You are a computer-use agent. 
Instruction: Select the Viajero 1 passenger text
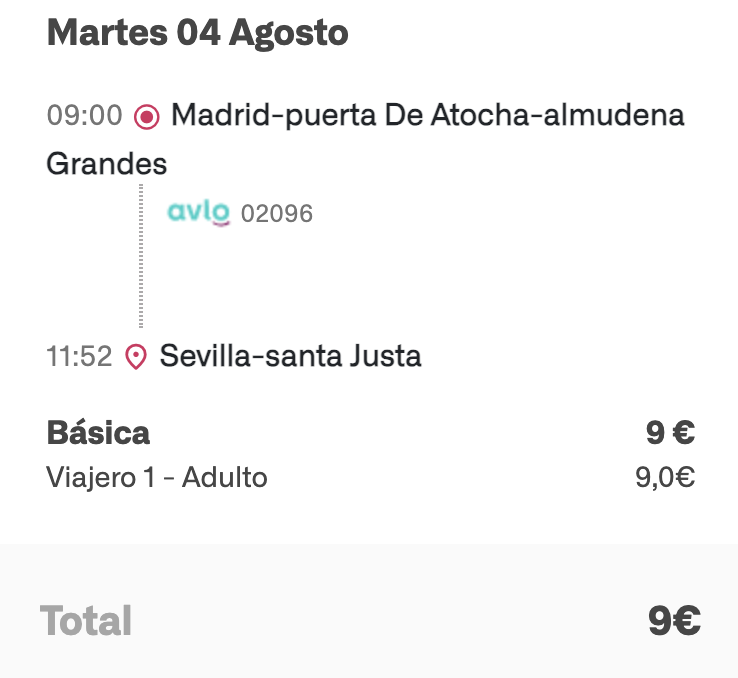click(x=98, y=478)
